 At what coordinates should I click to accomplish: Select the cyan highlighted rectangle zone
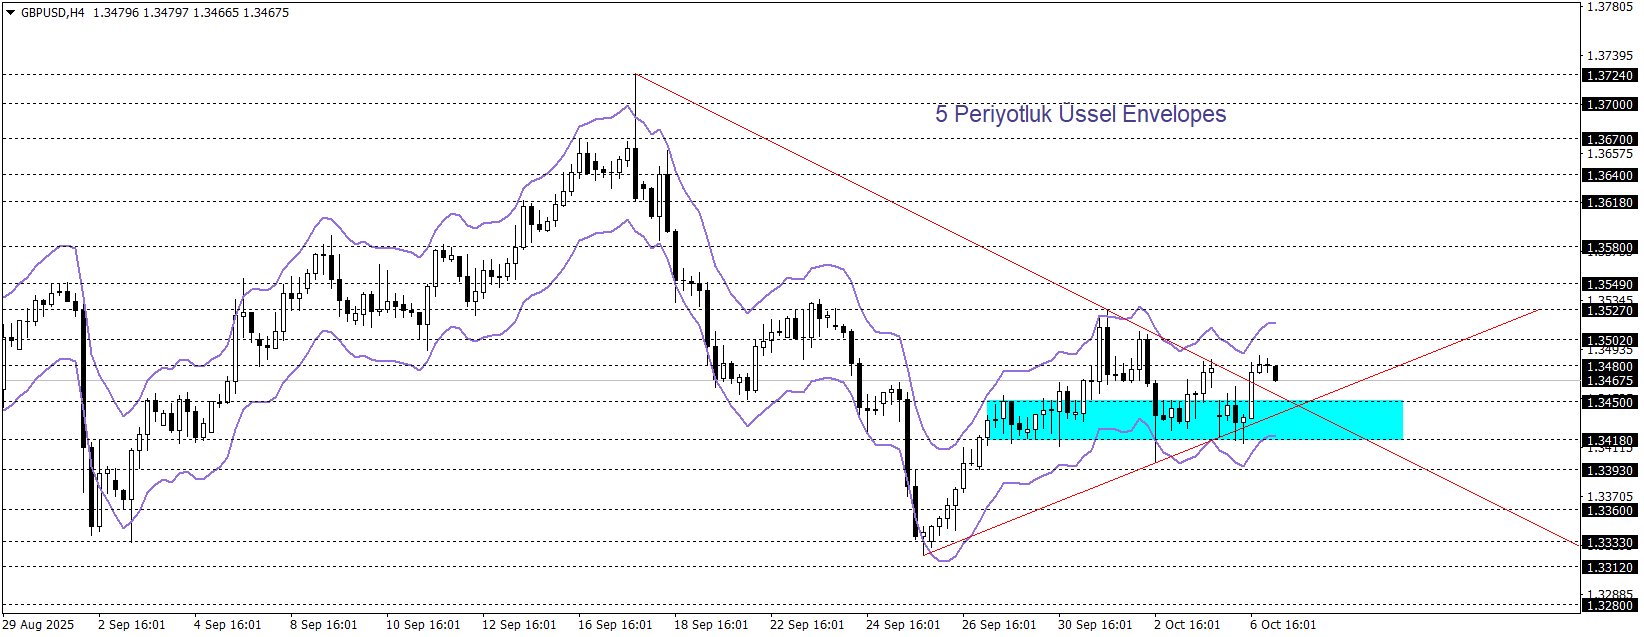pos(1194,420)
